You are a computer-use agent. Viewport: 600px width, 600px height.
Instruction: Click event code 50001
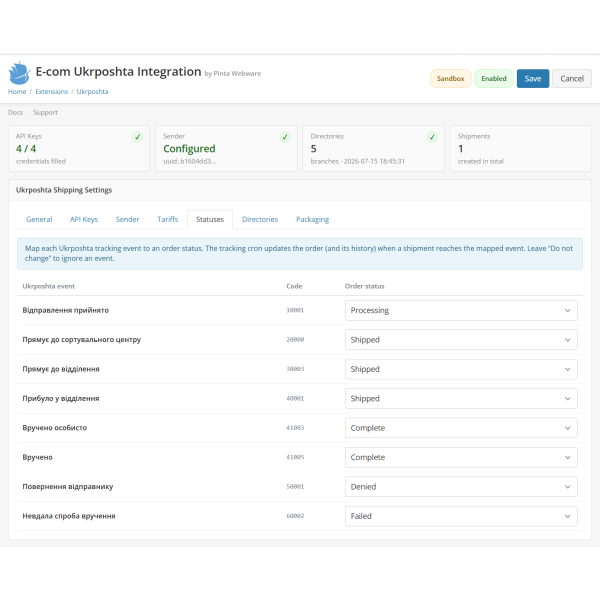[295, 487]
